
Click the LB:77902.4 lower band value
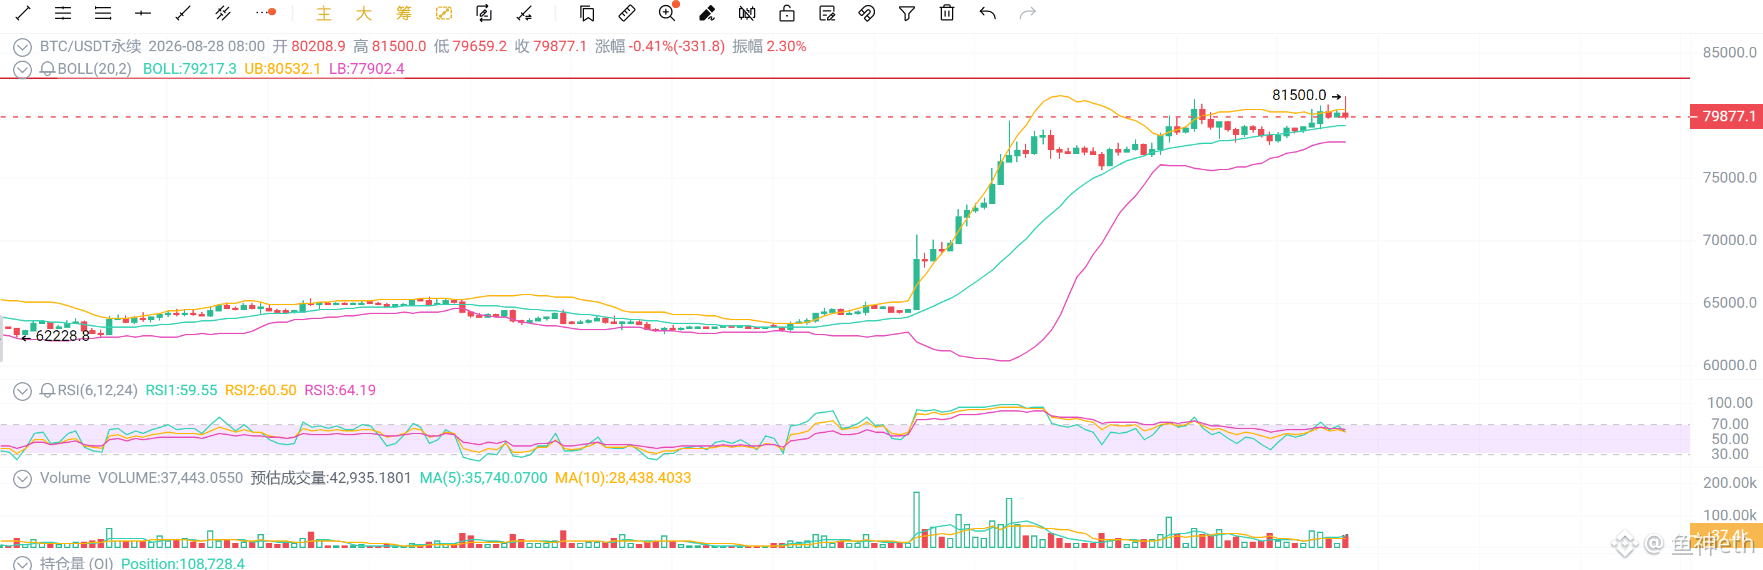(367, 69)
